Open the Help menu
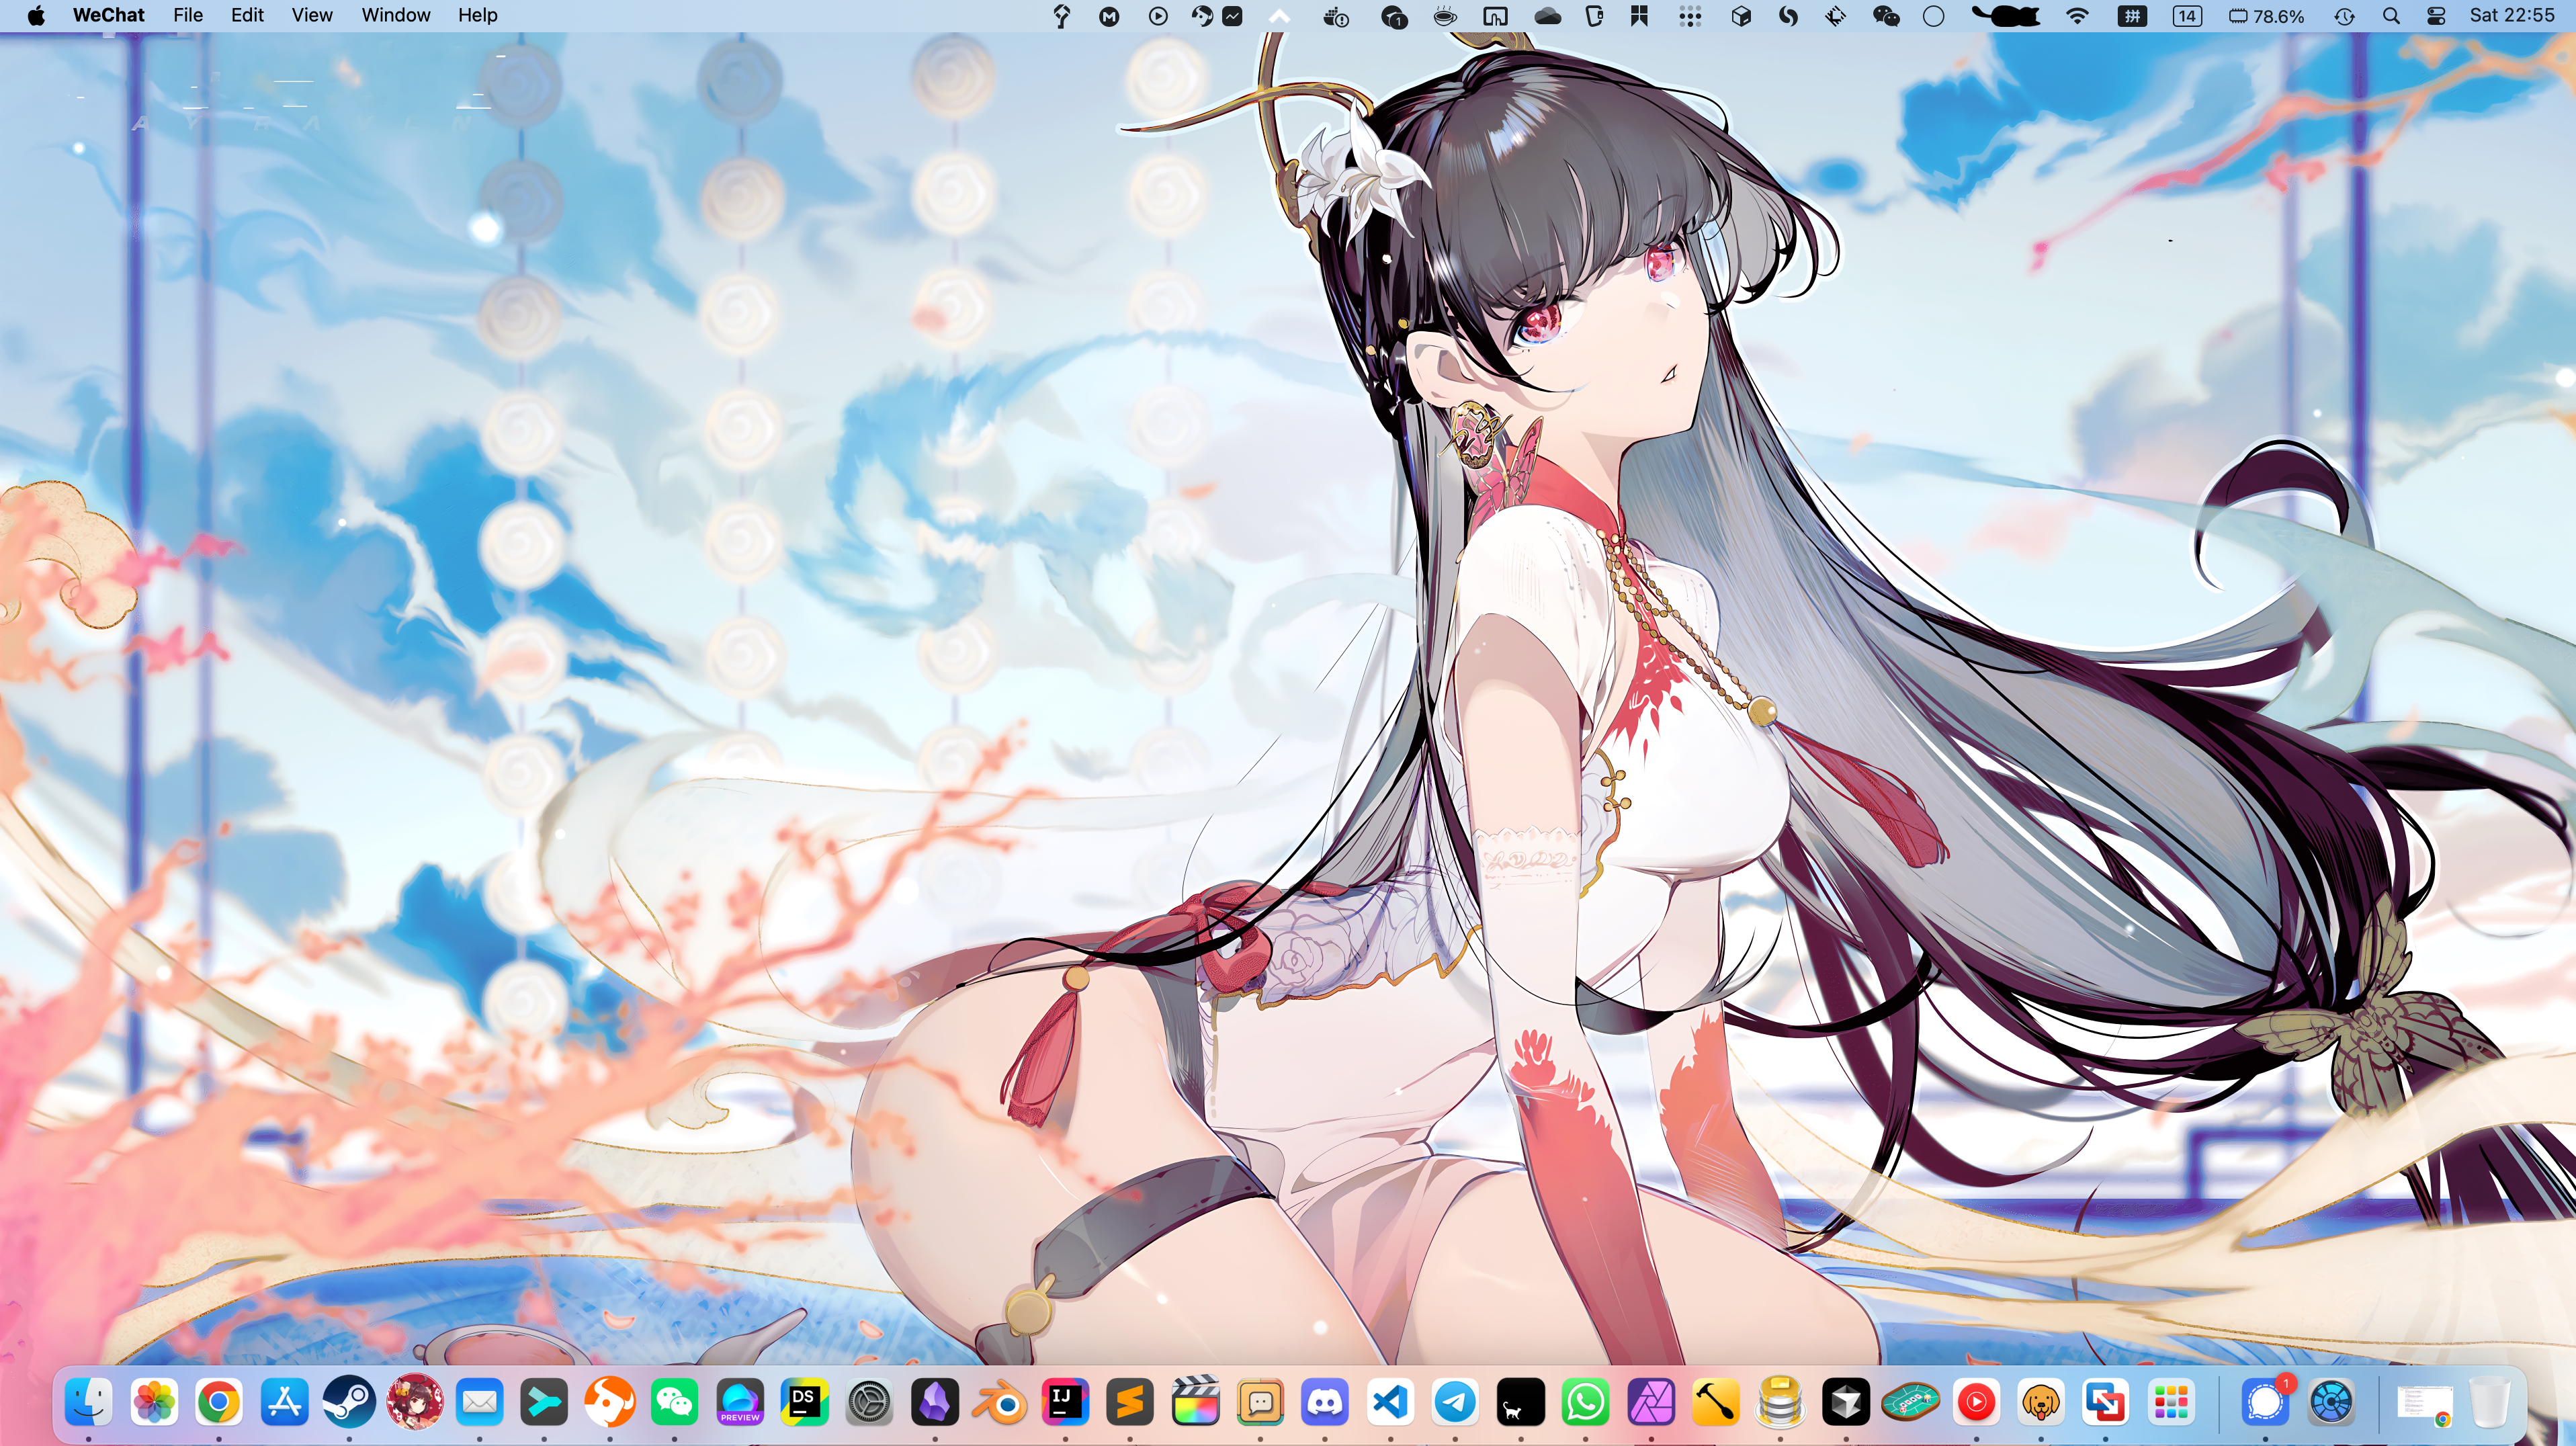 (478, 15)
